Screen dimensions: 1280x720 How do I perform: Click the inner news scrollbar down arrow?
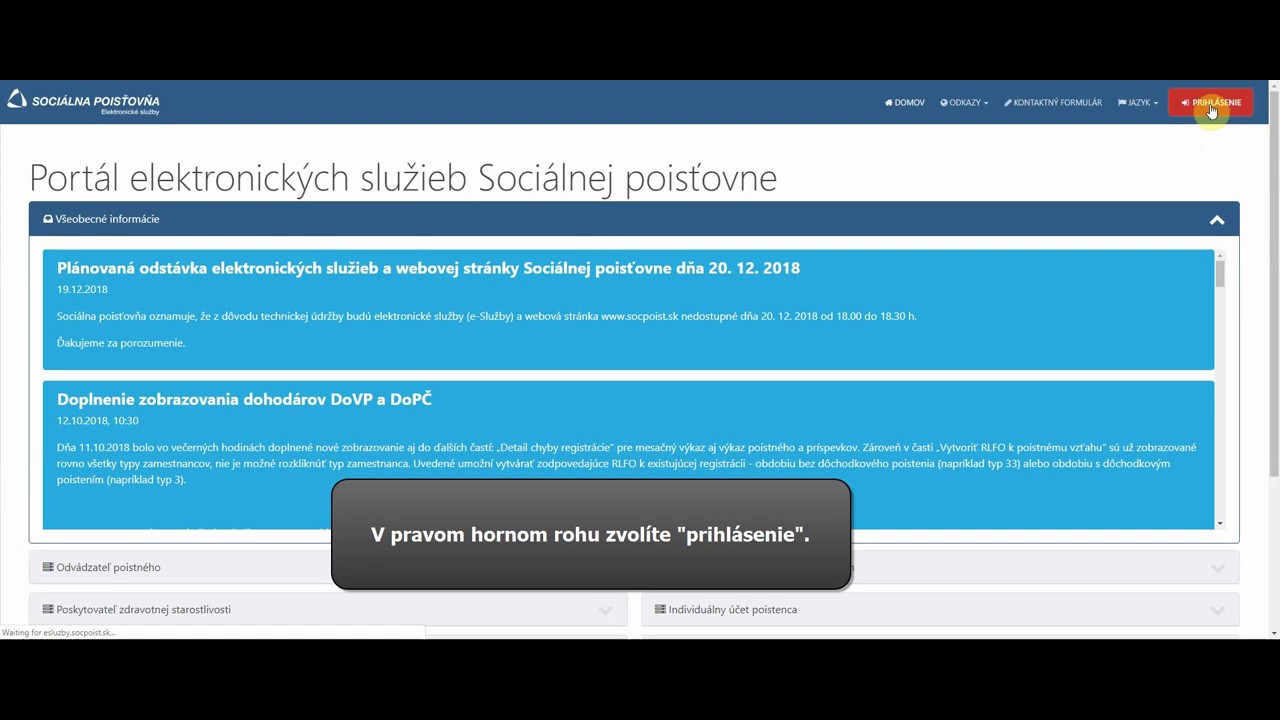1220,523
